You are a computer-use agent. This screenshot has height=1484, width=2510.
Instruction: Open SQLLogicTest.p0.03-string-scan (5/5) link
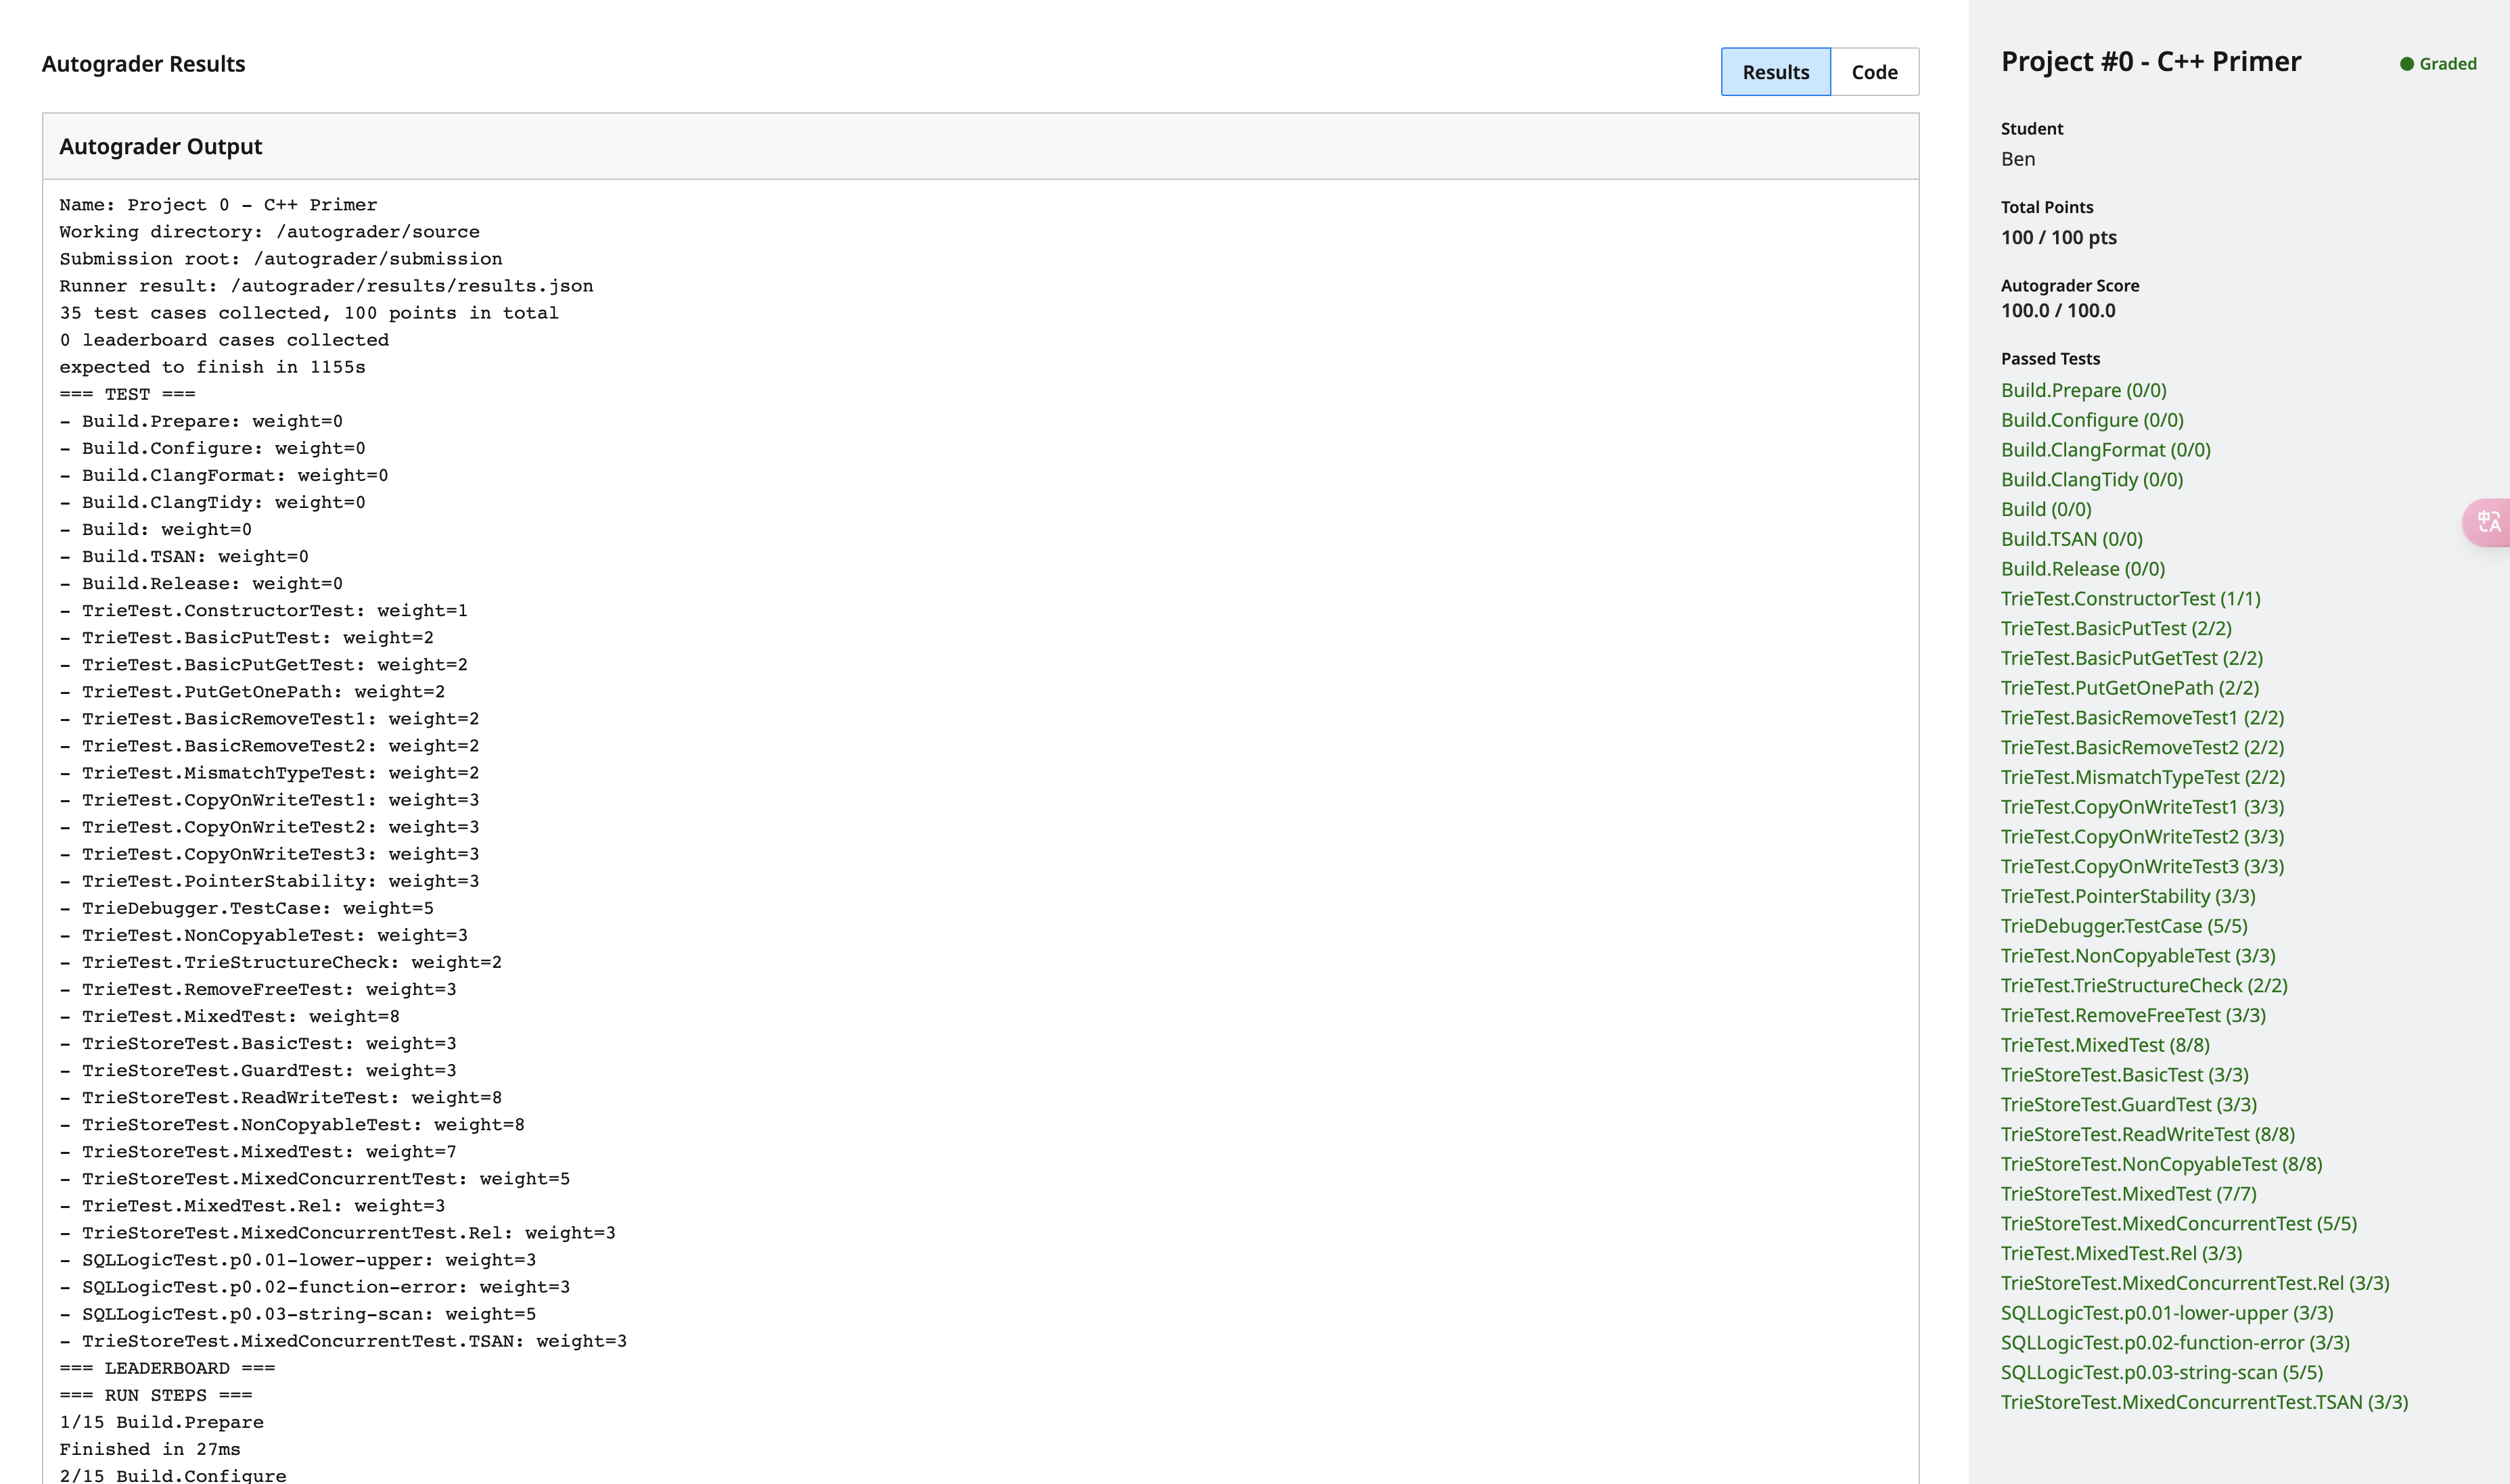[x=2161, y=1372]
